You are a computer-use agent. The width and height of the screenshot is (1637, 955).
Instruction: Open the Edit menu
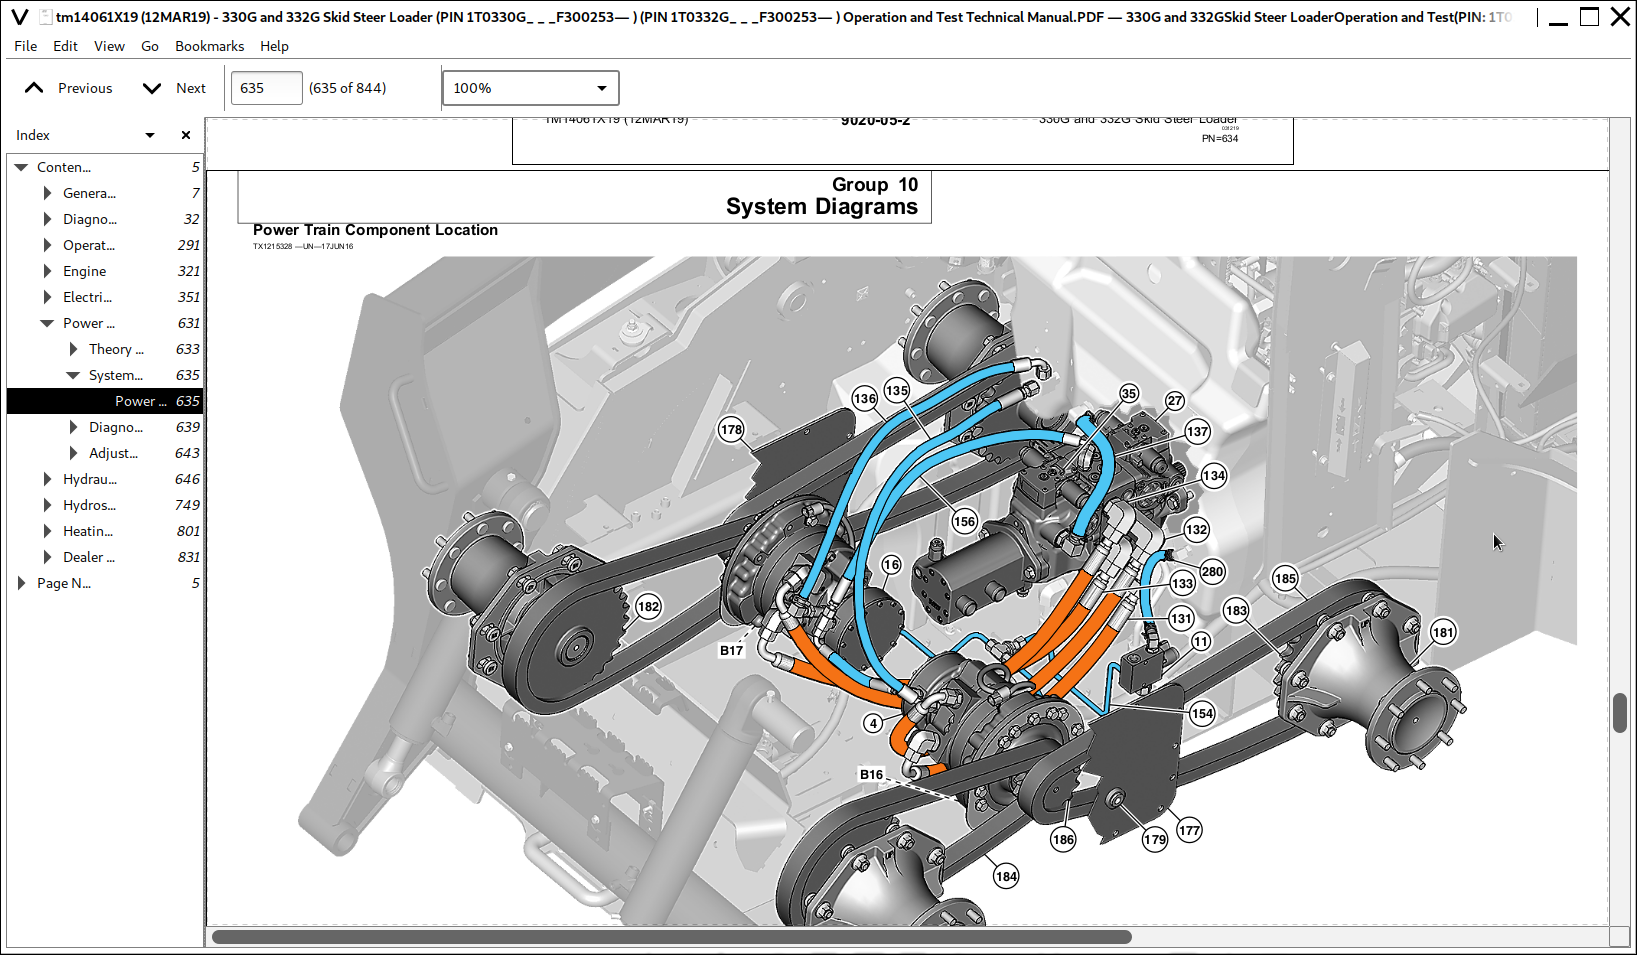(x=65, y=46)
